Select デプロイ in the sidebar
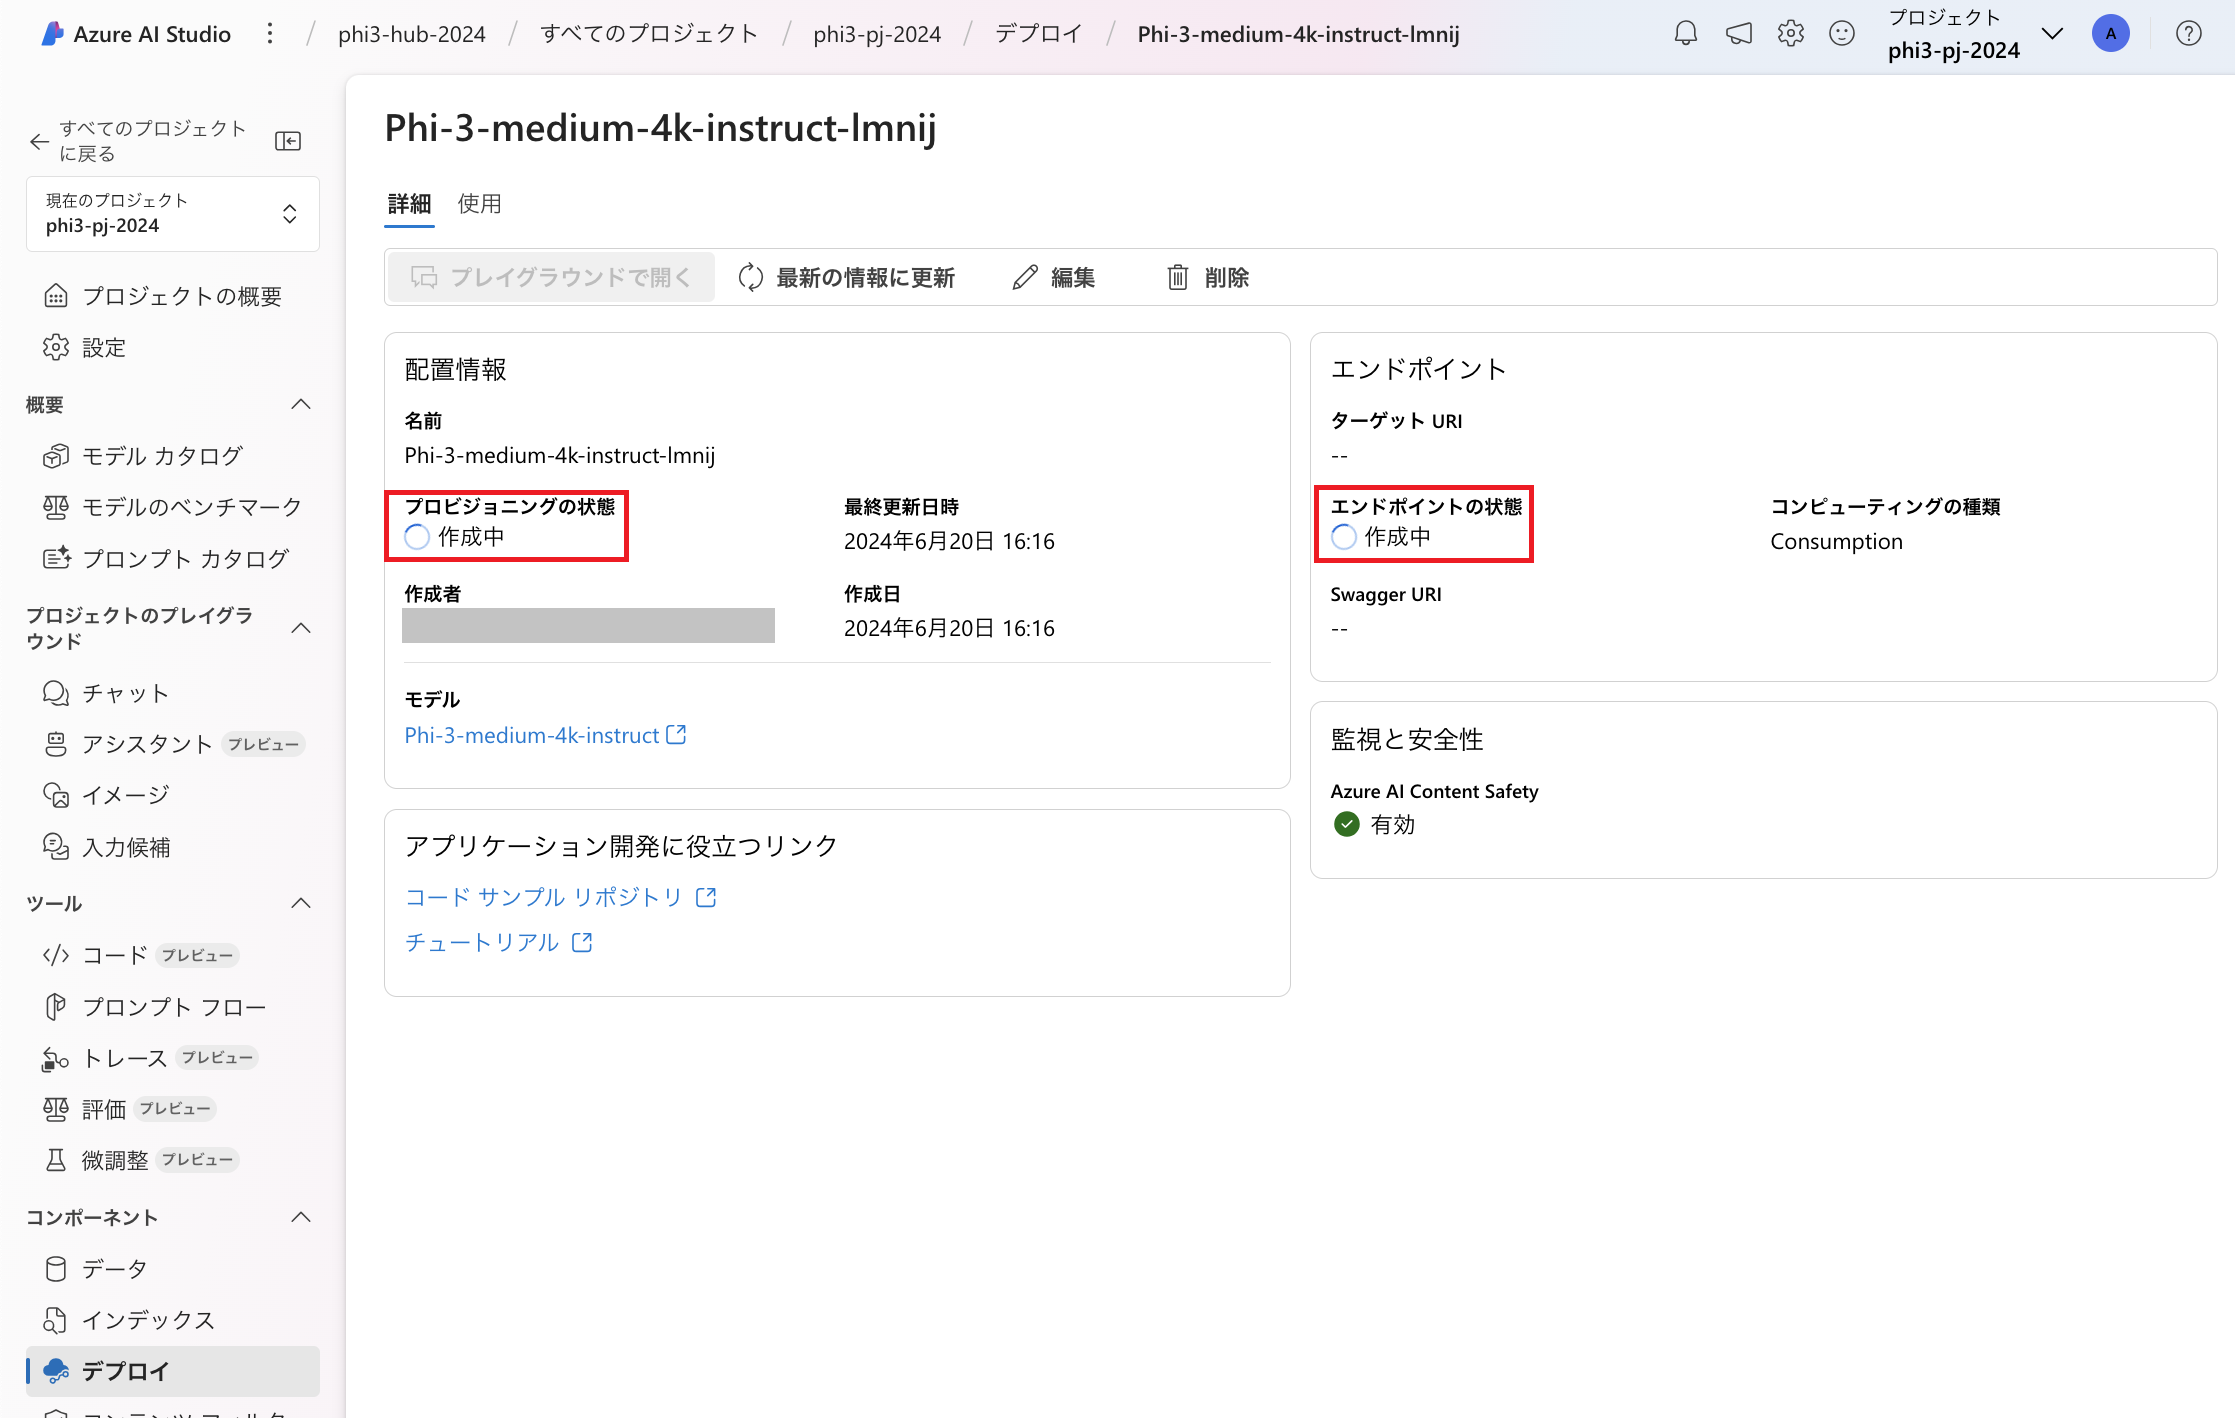Viewport: 2235px width, 1418px height. pyautogui.click(x=172, y=1371)
